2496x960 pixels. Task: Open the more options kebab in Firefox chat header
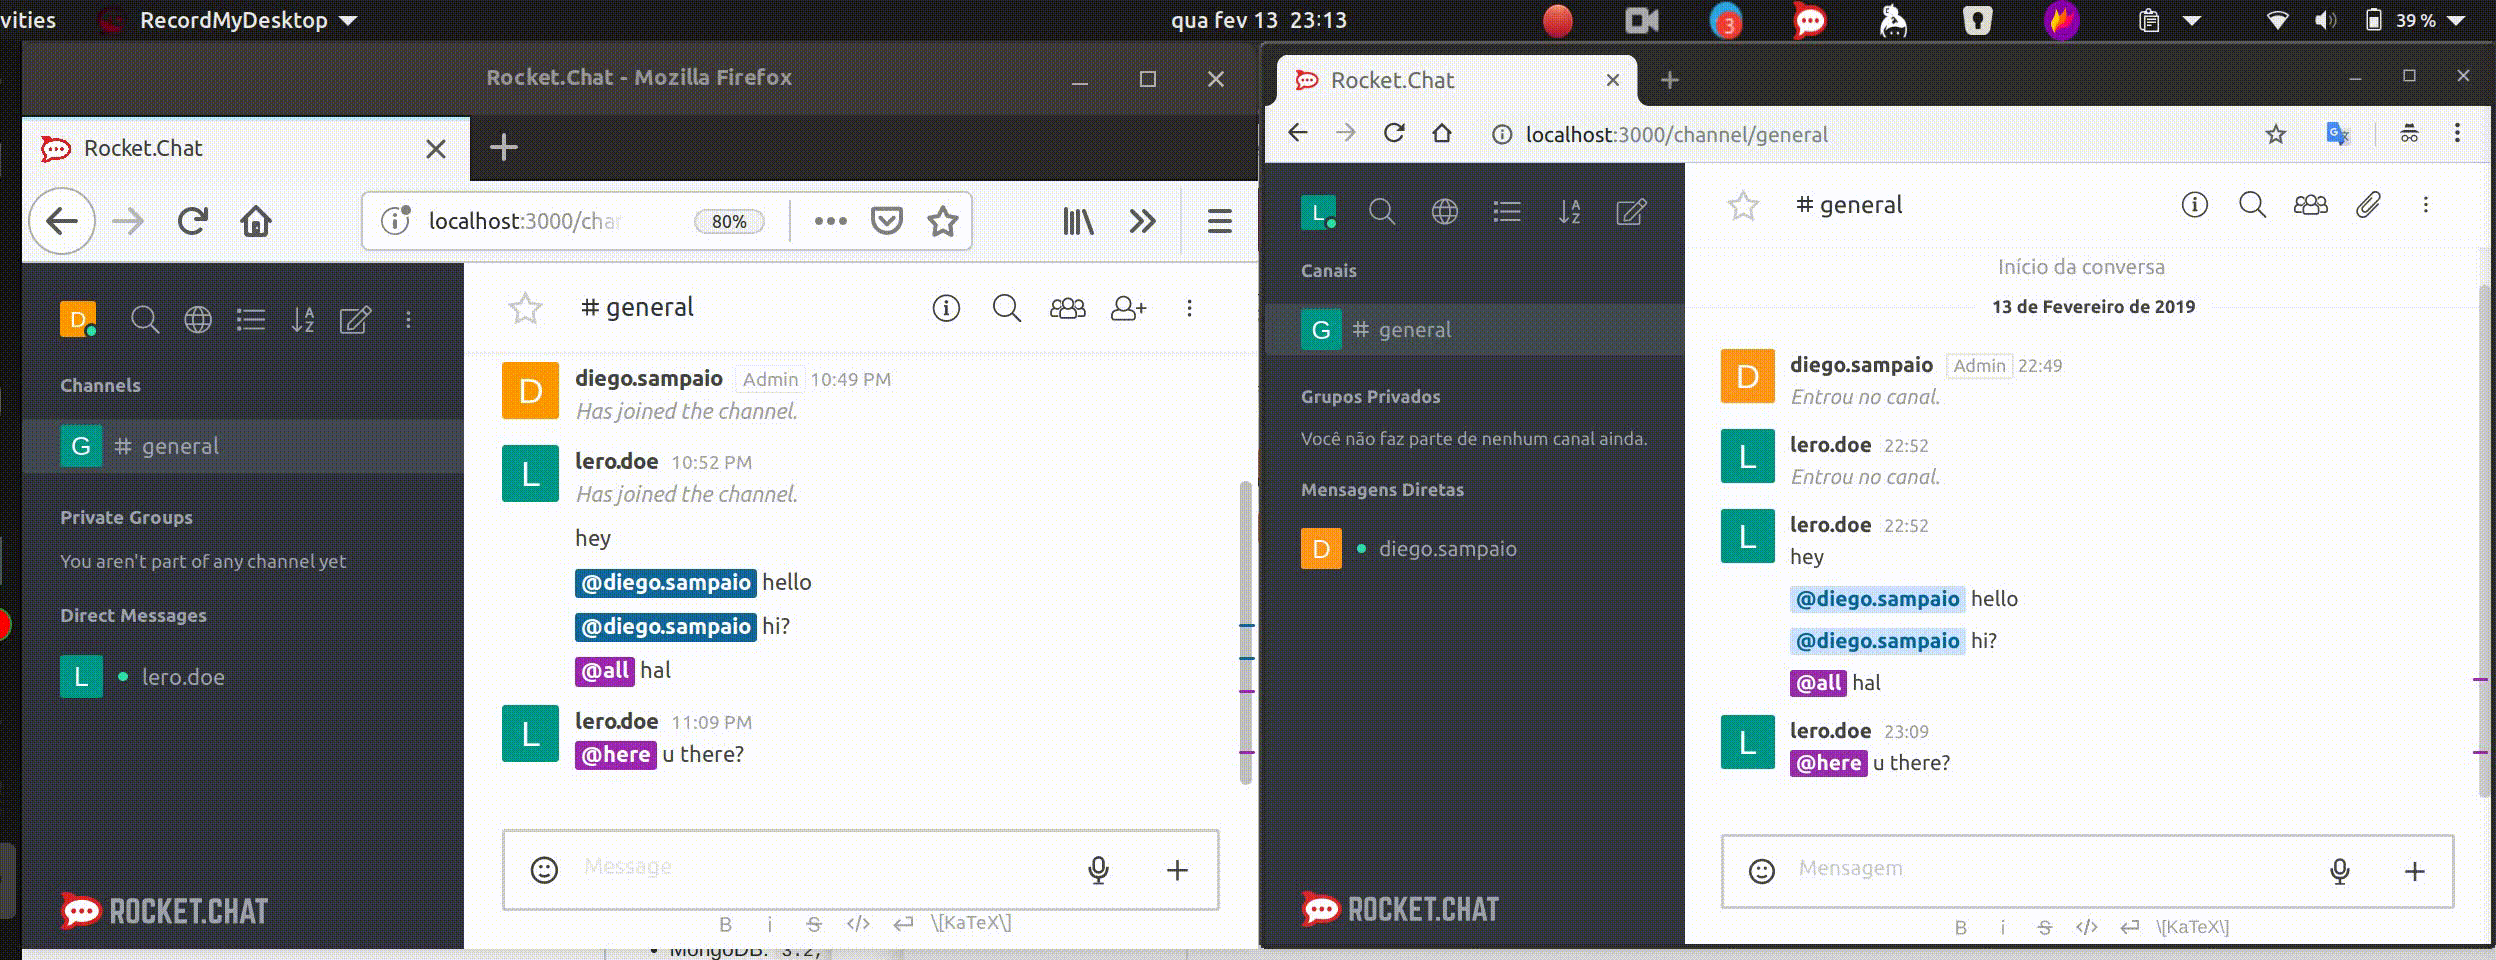click(x=1189, y=308)
